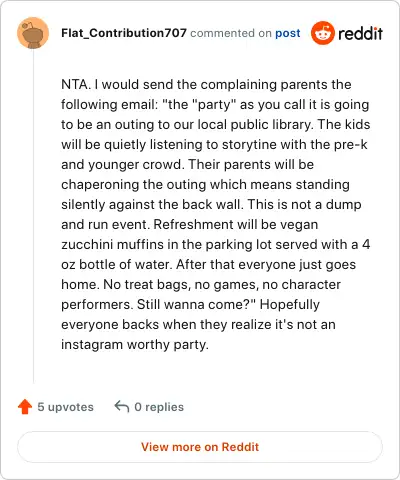Screen dimensions: 400x480
Task: Click the misspelled word "storytine"
Action: coord(249,144)
